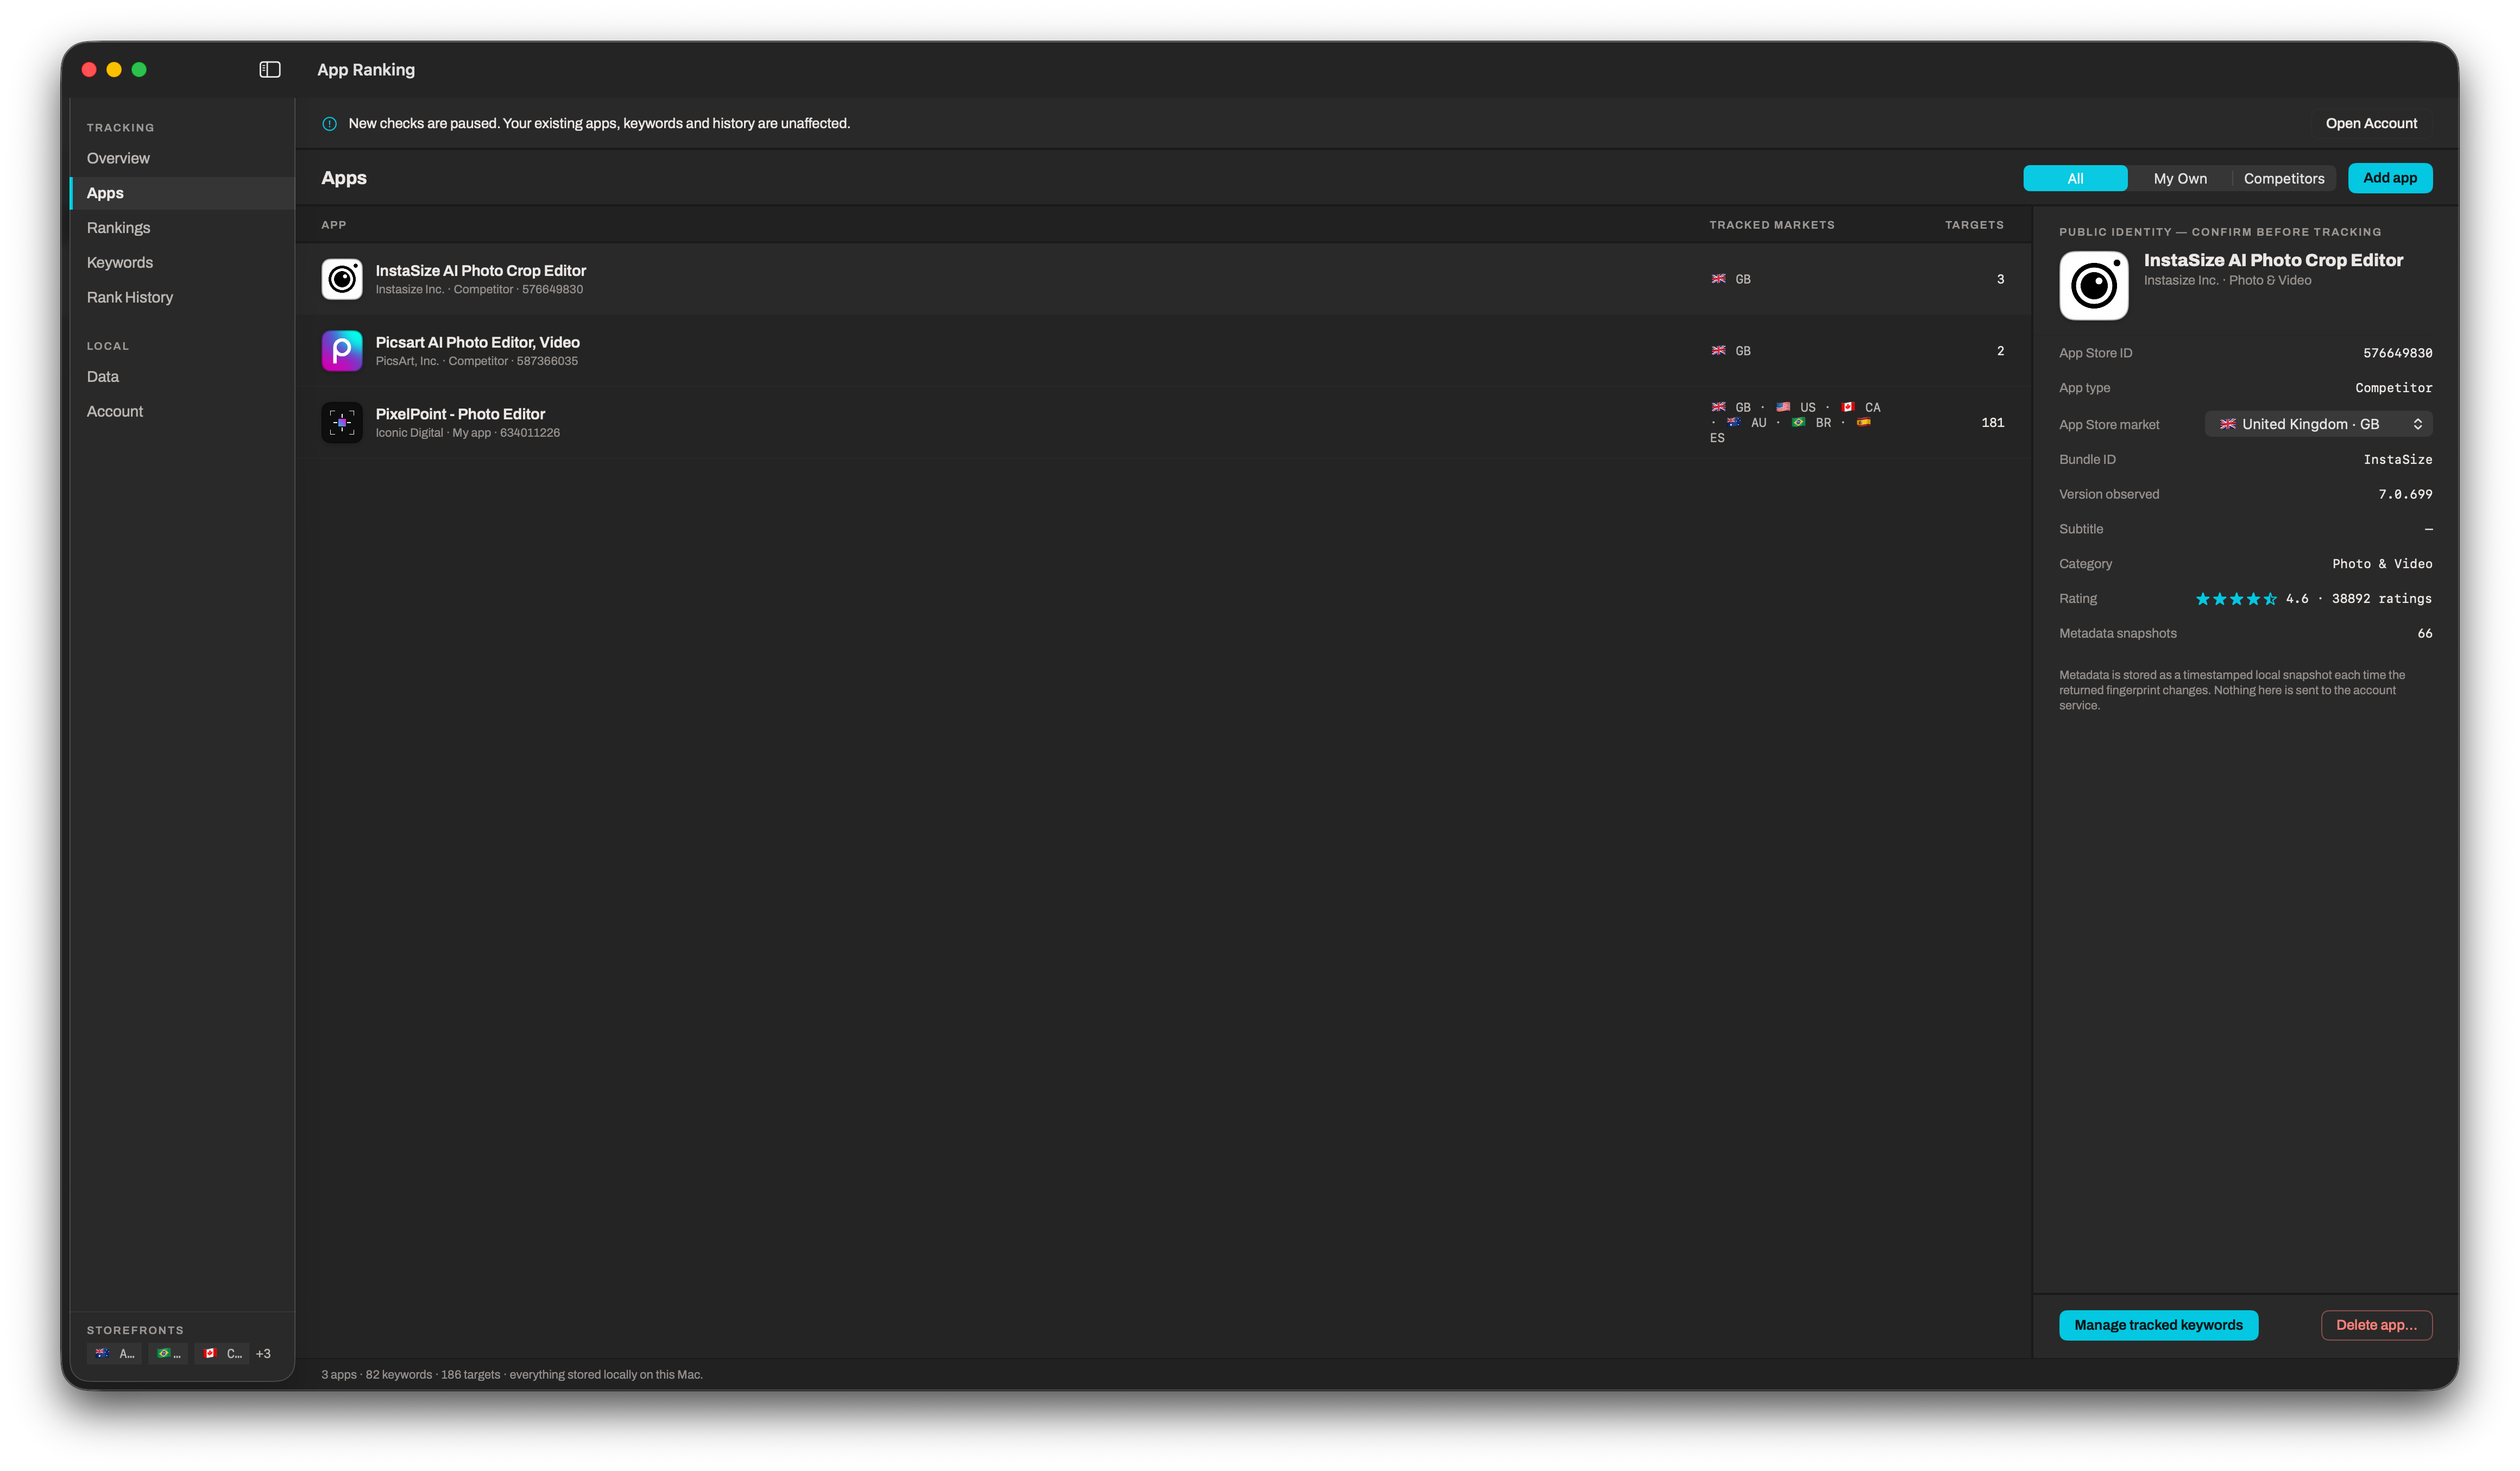2520x1471 pixels.
Task: Select the Competitors filter segment
Action: pyautogui.click(x=2284, y=179)
